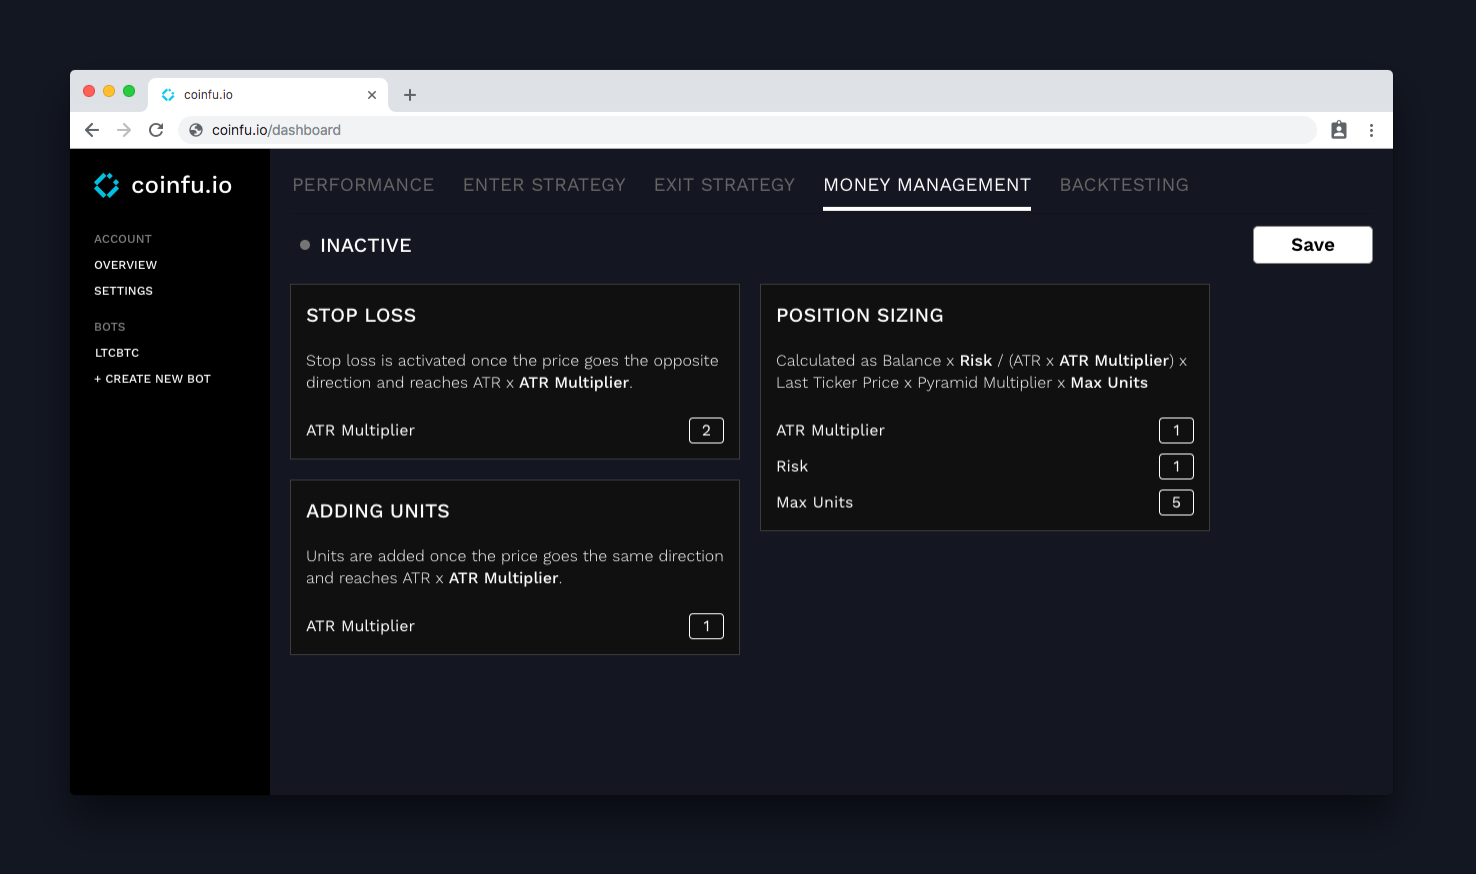Switch to the MONEY MANAGEMENT tab
Viewport: 1476px width, 874px height.
926,185
